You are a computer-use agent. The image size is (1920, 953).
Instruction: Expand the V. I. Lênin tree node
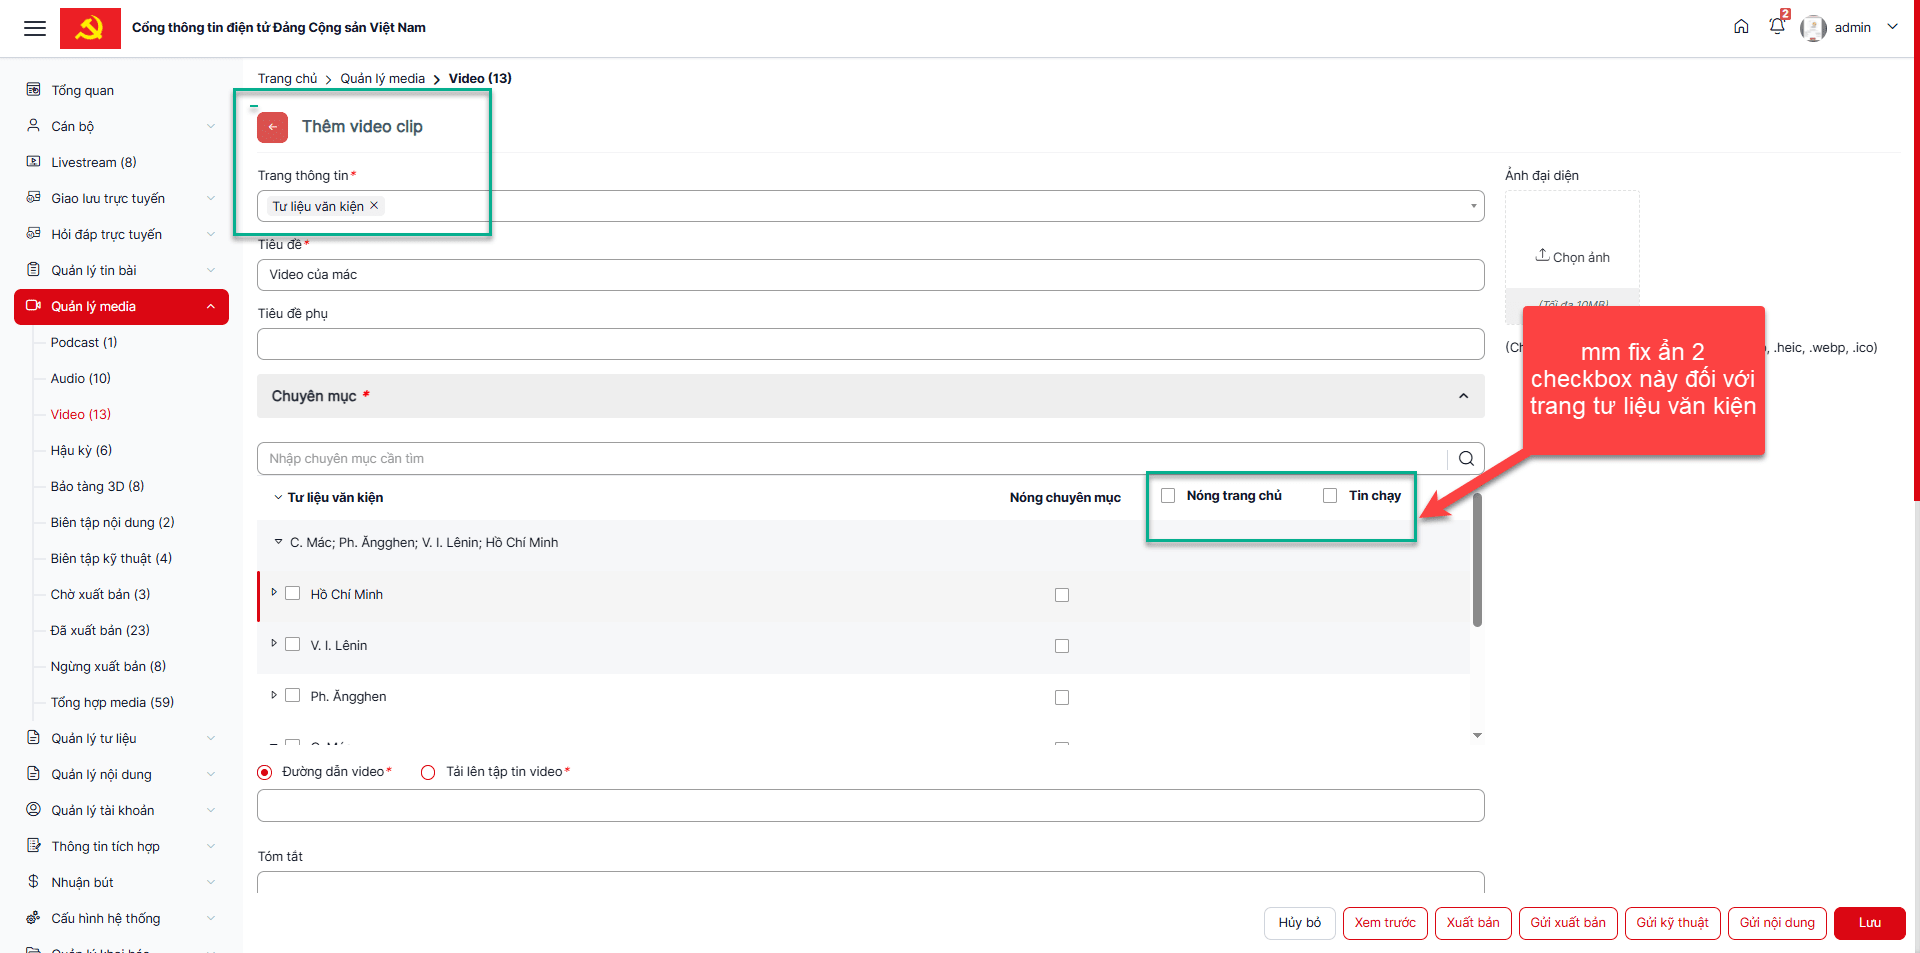point(274,644)
